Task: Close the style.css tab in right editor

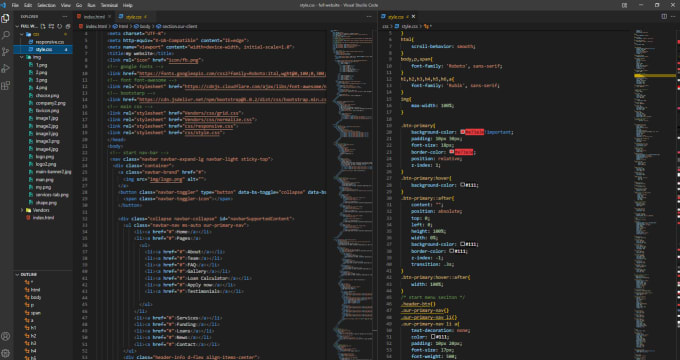Action: [x=413, y=16]
